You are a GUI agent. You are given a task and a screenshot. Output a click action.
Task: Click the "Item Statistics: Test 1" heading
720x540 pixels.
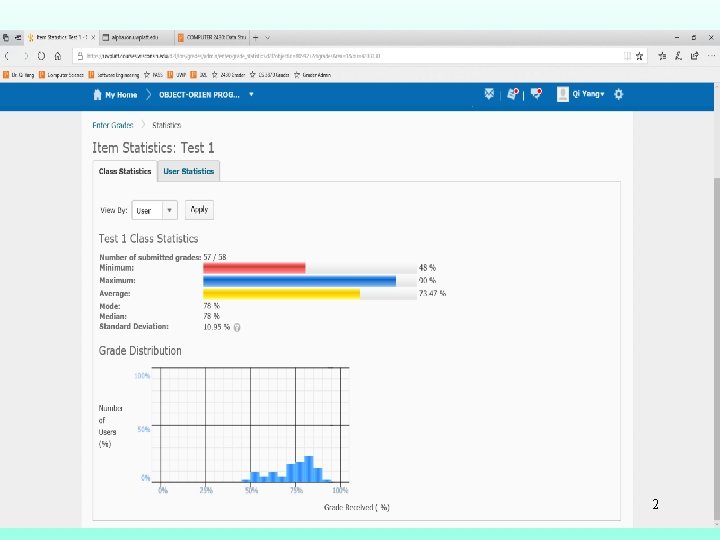[153, 148]
